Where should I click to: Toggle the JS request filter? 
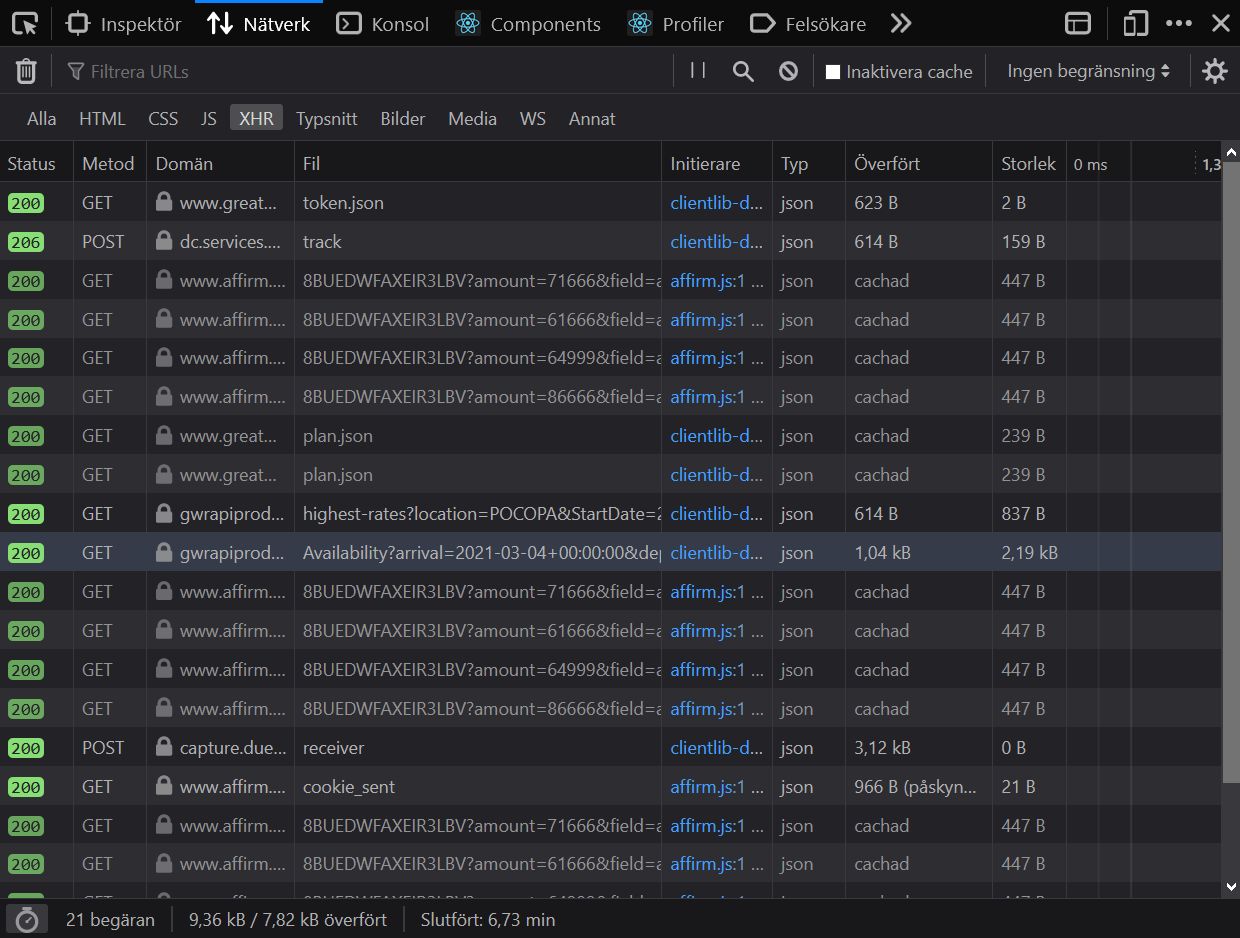click(x=208, y=118)
